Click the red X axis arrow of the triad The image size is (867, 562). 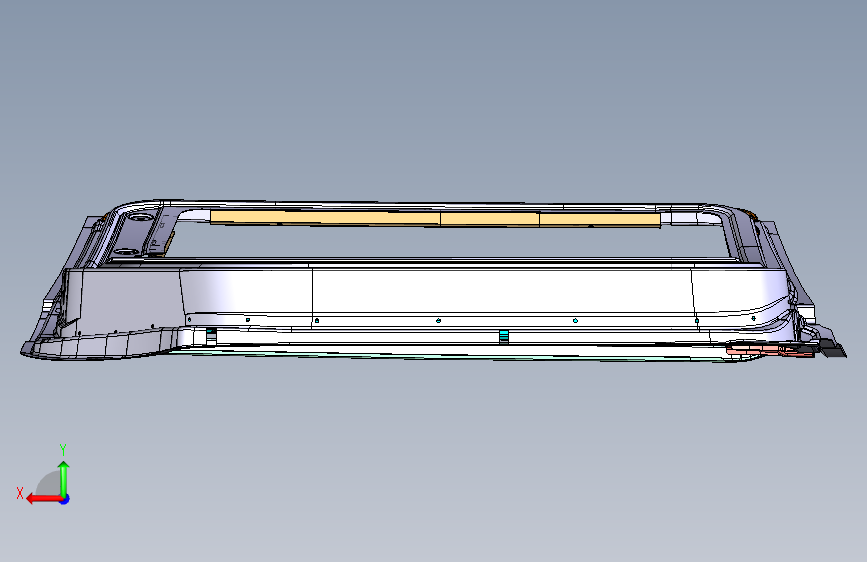coord(44,499)
